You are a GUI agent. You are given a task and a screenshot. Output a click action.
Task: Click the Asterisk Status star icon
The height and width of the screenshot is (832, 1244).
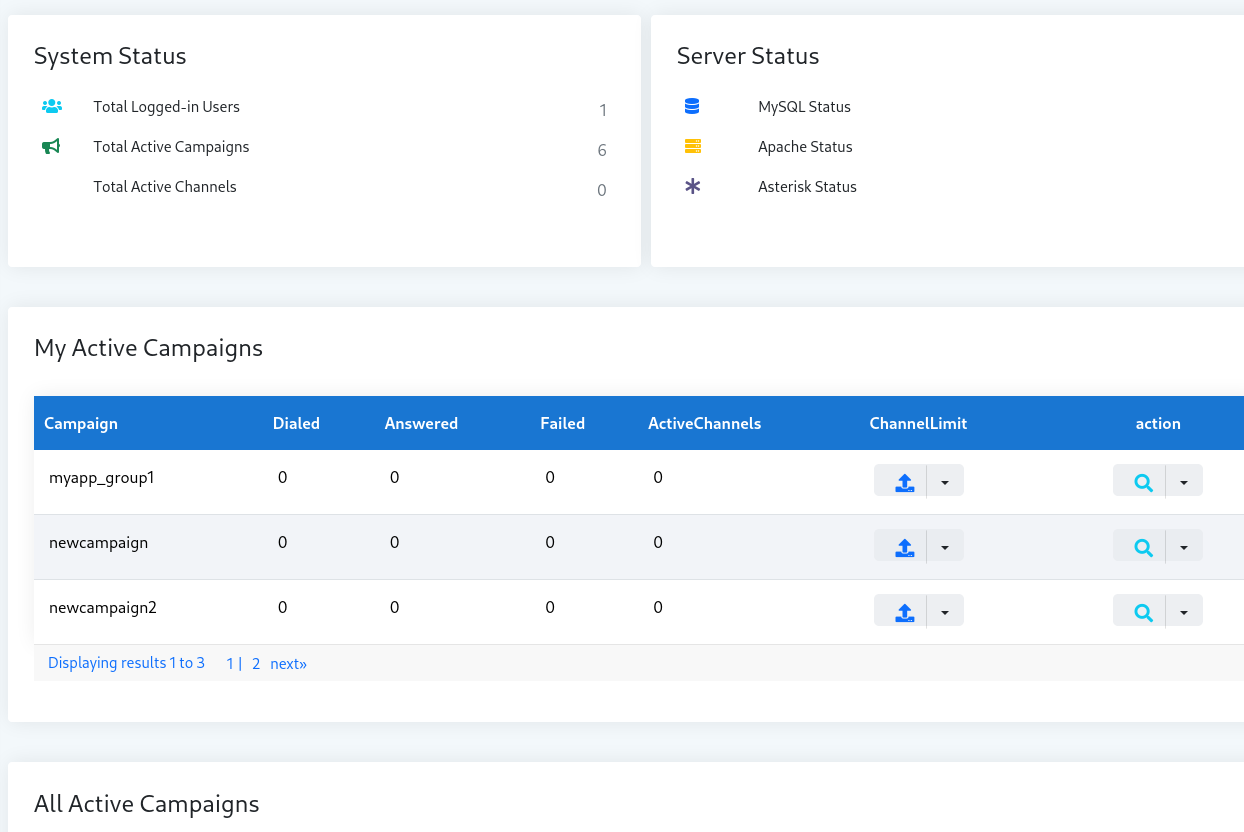(692, 186)
